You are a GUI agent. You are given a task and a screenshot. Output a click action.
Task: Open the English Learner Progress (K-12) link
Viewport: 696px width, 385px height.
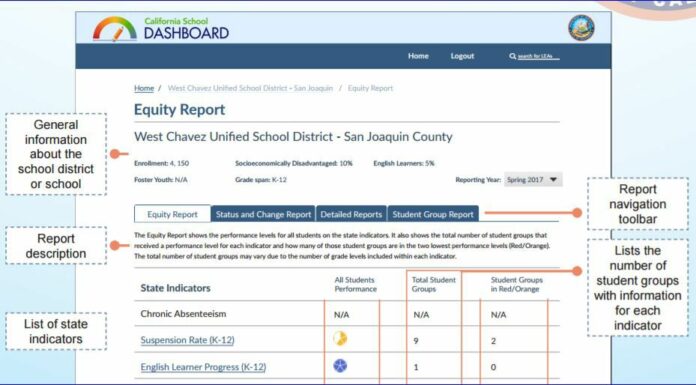[x=203, y=367]
